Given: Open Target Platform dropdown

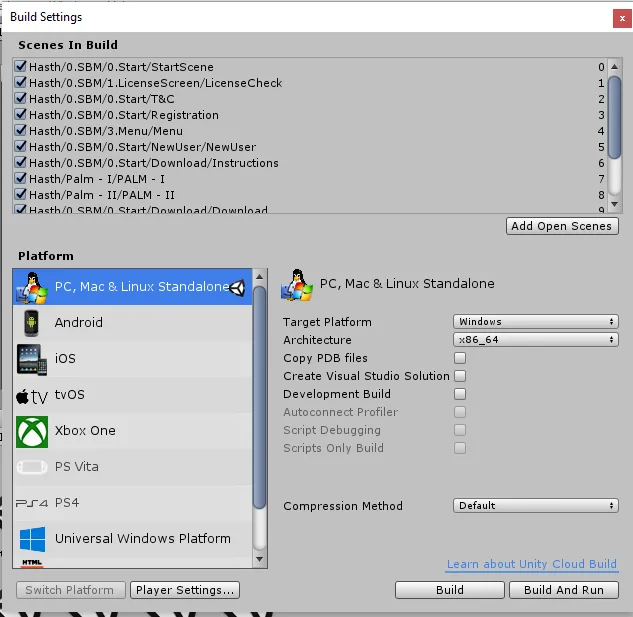Looking at the screenshot, I should coord(536,322).
